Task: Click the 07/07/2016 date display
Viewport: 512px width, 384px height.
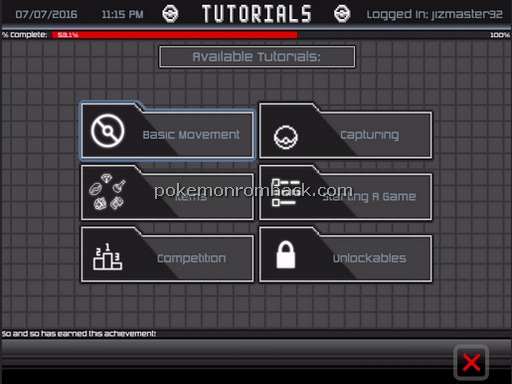Action: click(x=46, y=14)
